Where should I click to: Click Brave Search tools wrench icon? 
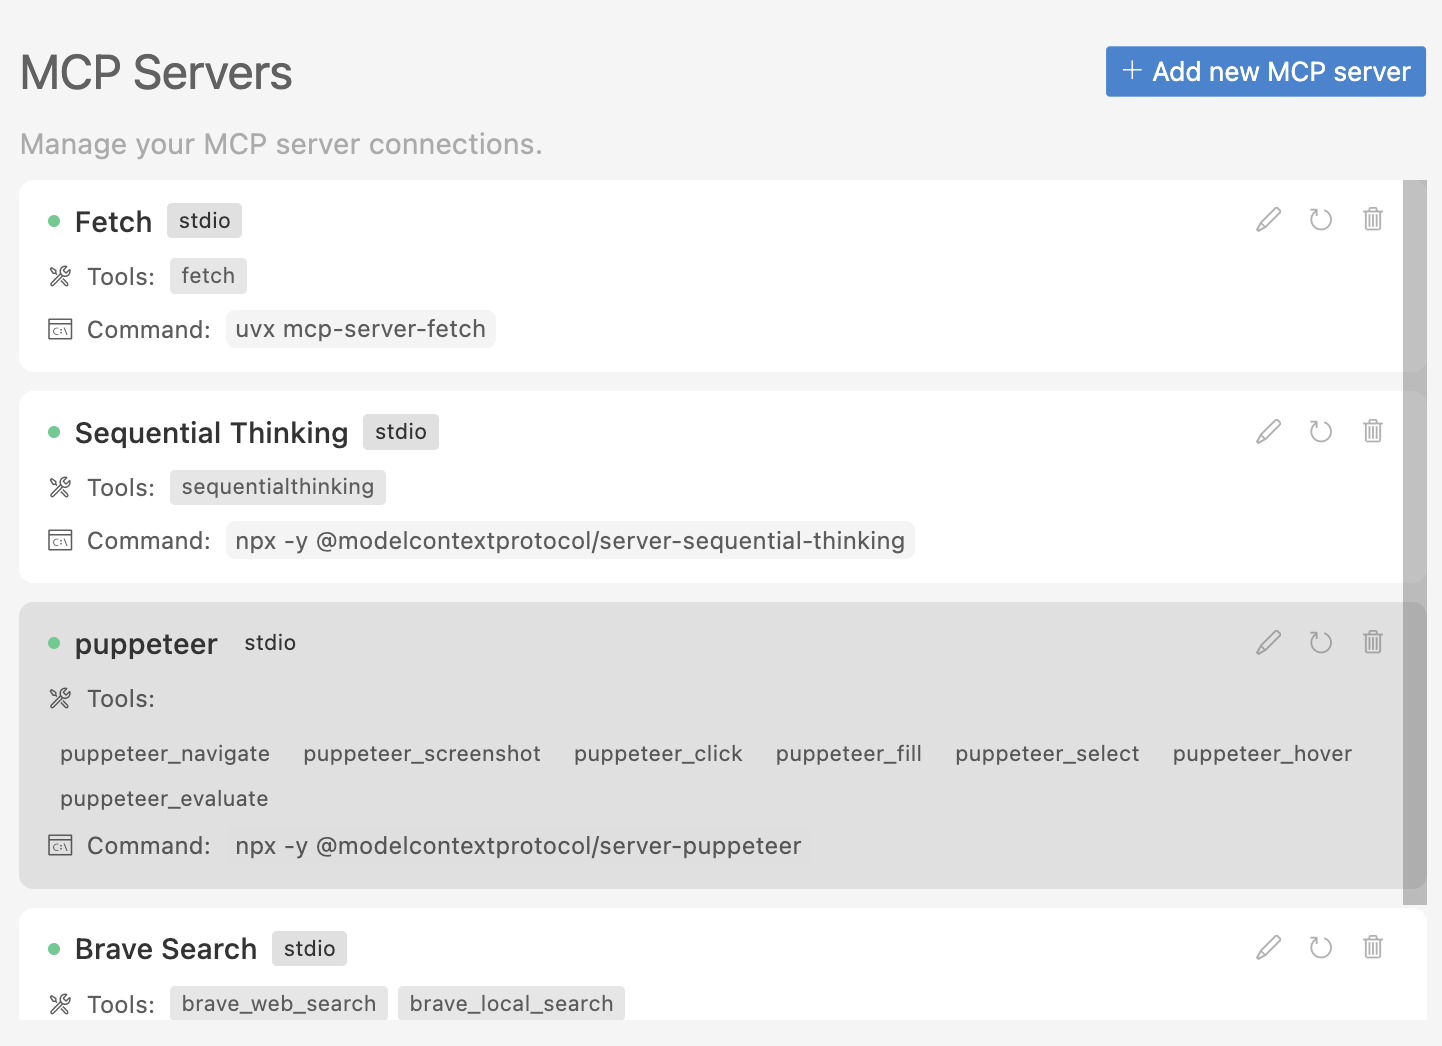(x=60, y=1004)
